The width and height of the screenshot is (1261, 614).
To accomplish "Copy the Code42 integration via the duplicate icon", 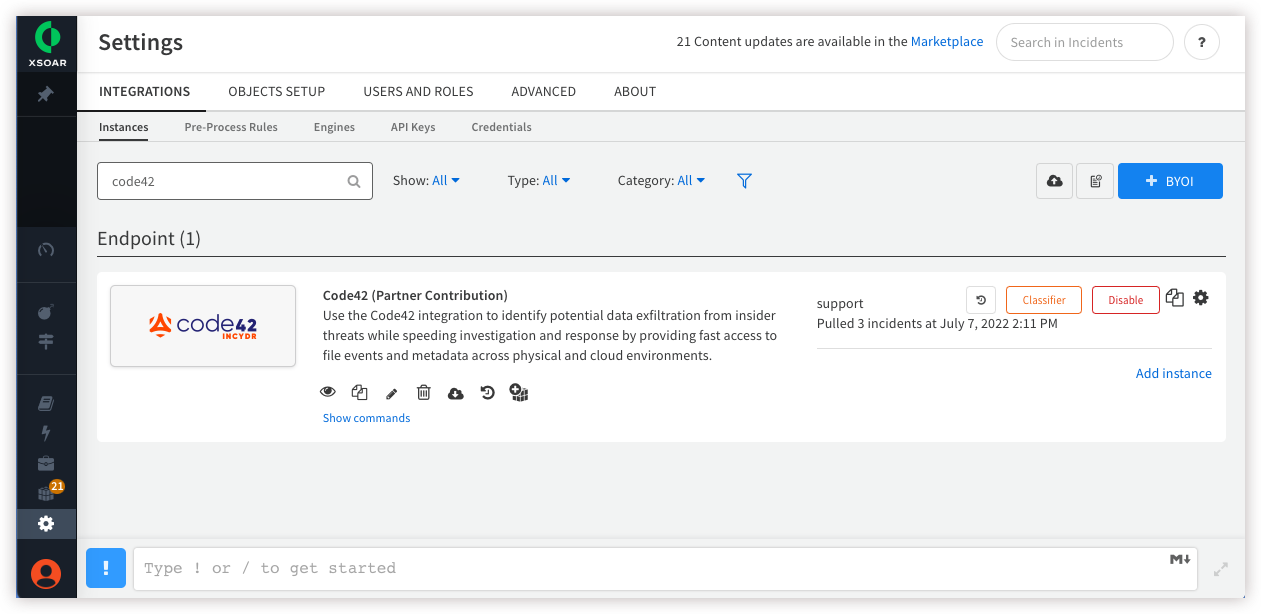I will pyautogui.click(x=359, y=392).
